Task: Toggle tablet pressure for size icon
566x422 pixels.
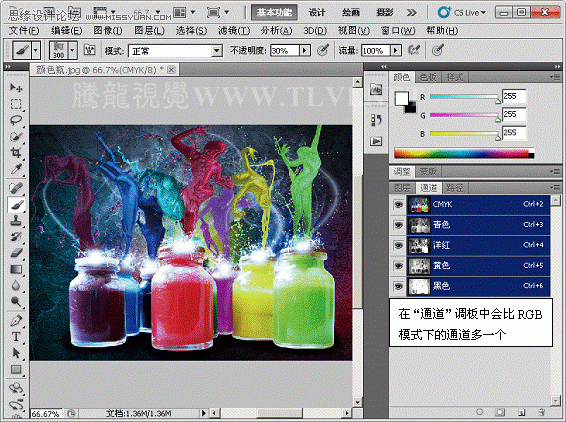Action: coord(437,50)
